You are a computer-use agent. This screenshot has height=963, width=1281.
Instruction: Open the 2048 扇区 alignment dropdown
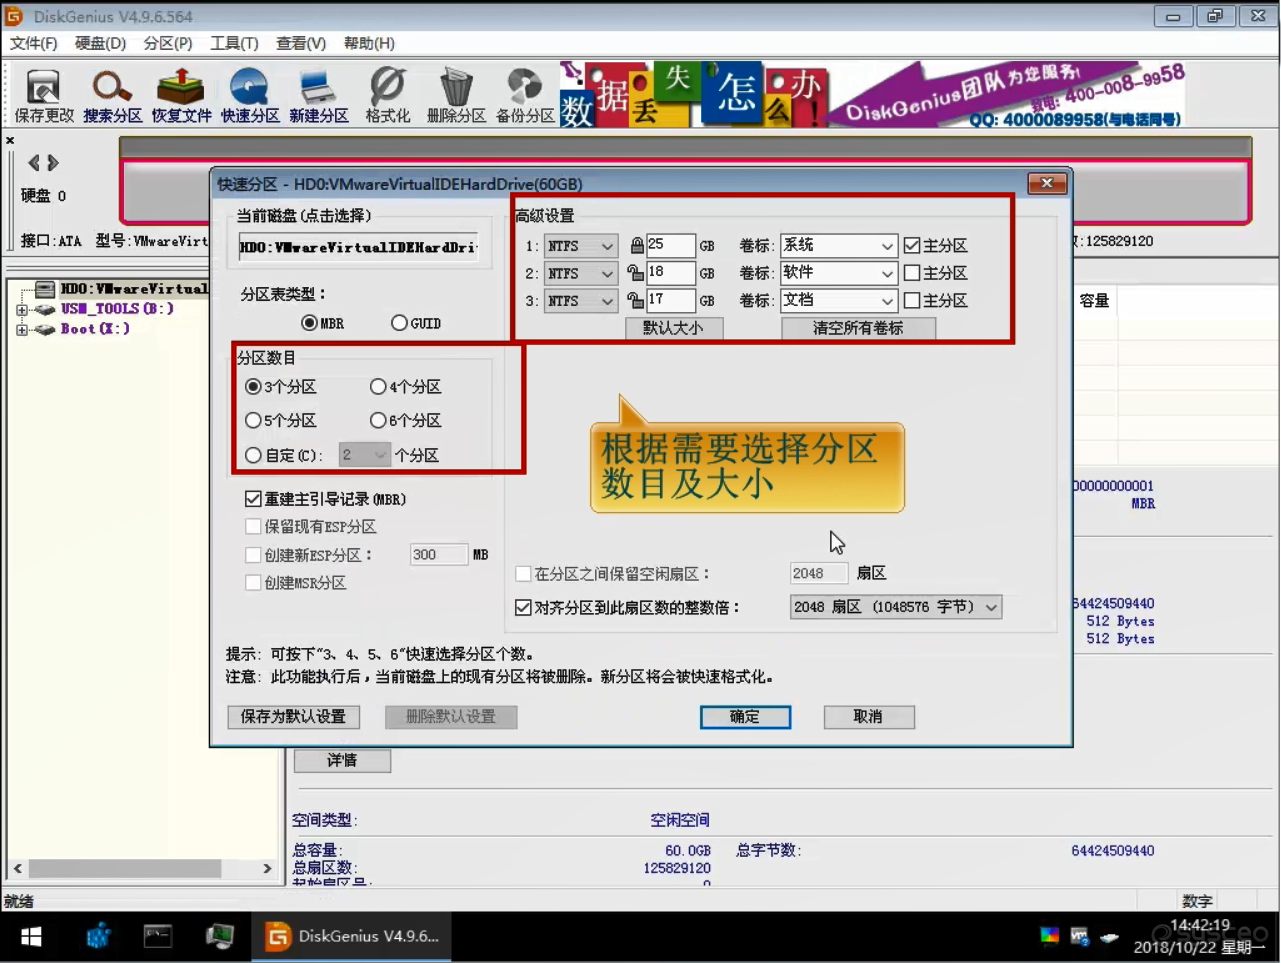(990, 607)
